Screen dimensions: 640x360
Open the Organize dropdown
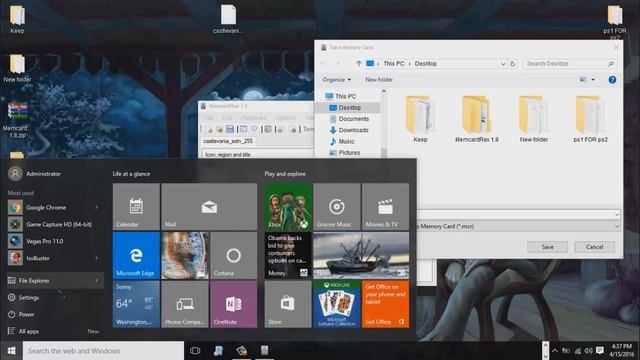tap(336, 80)
